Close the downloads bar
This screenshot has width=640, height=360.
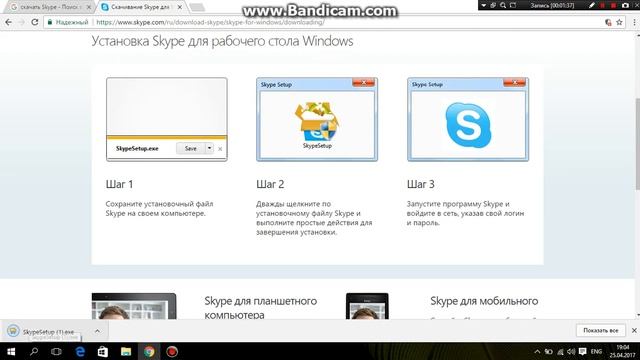[x=634, y=331]
